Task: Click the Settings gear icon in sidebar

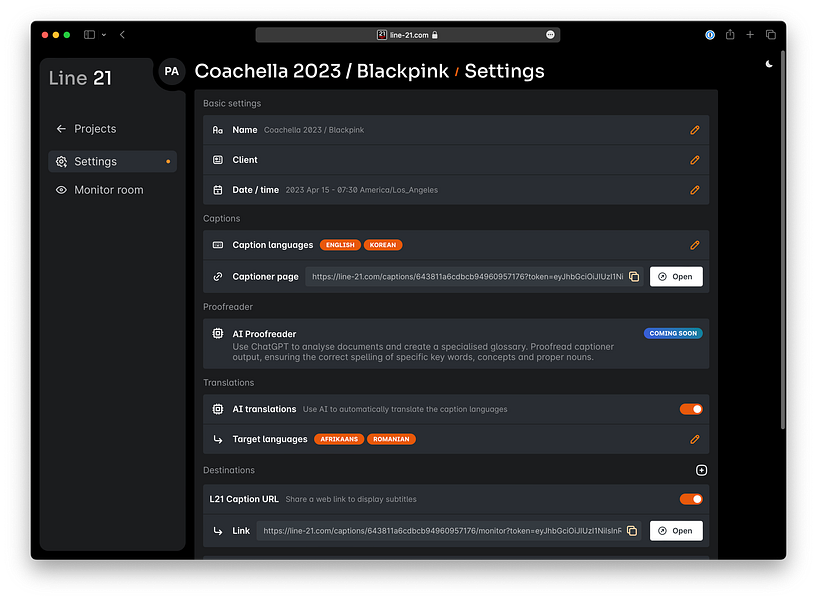Action: pos(61,161)
